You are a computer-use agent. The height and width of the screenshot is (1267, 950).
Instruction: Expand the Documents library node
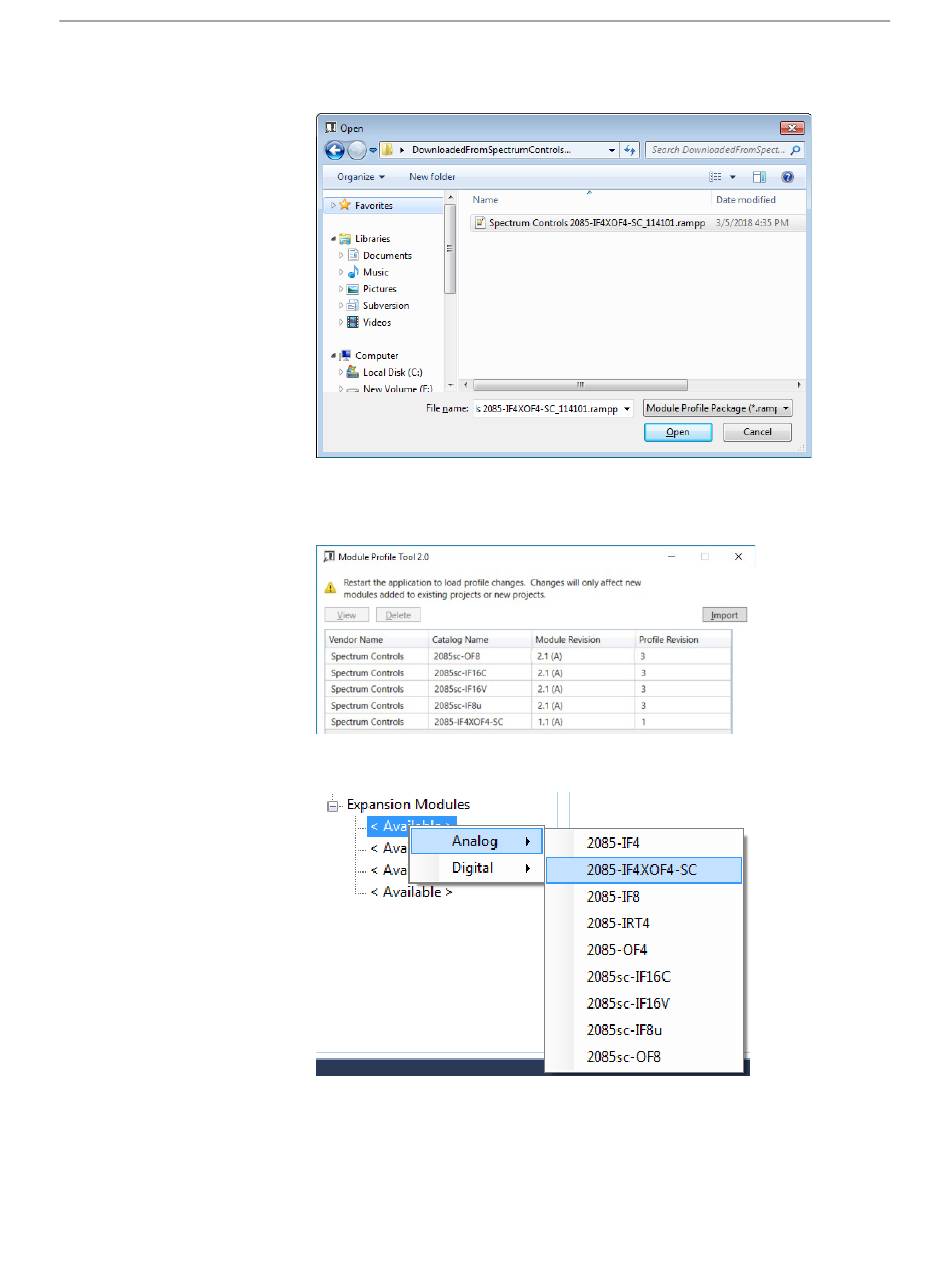pos(341,255)
